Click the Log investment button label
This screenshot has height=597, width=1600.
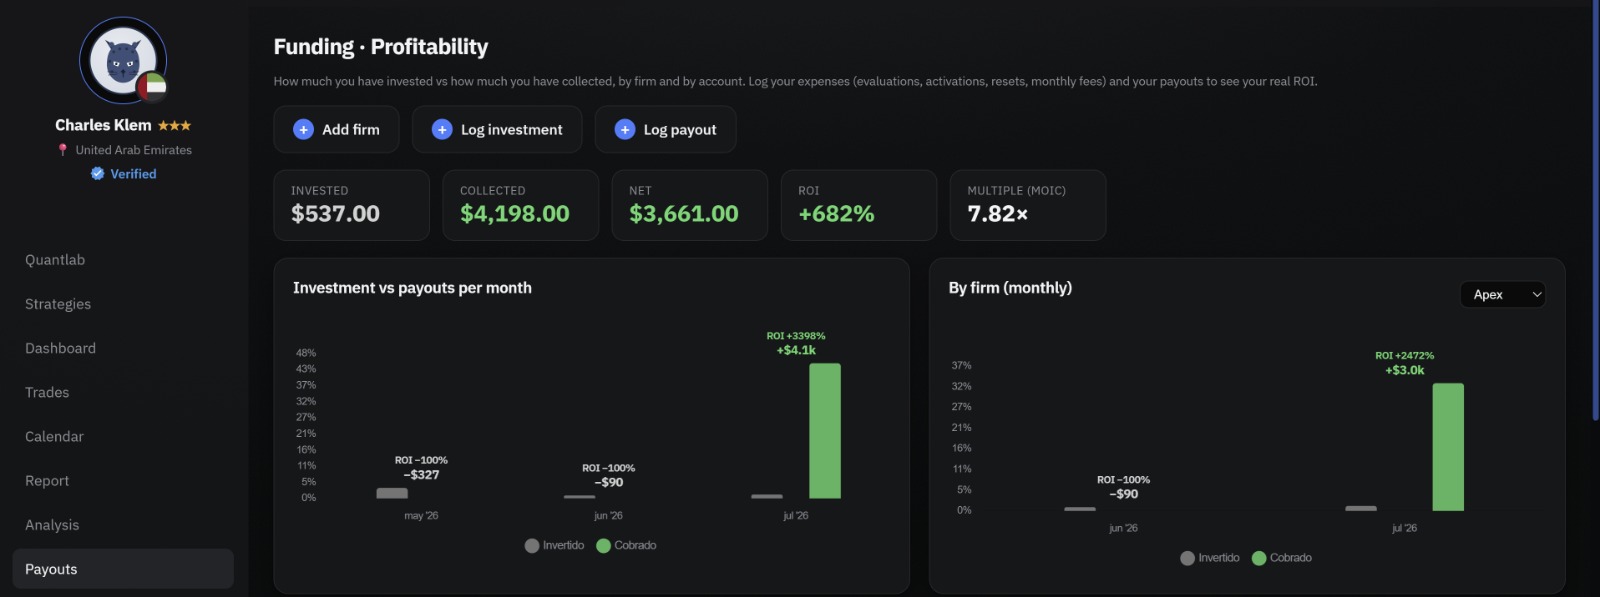[x=512, y=130]
